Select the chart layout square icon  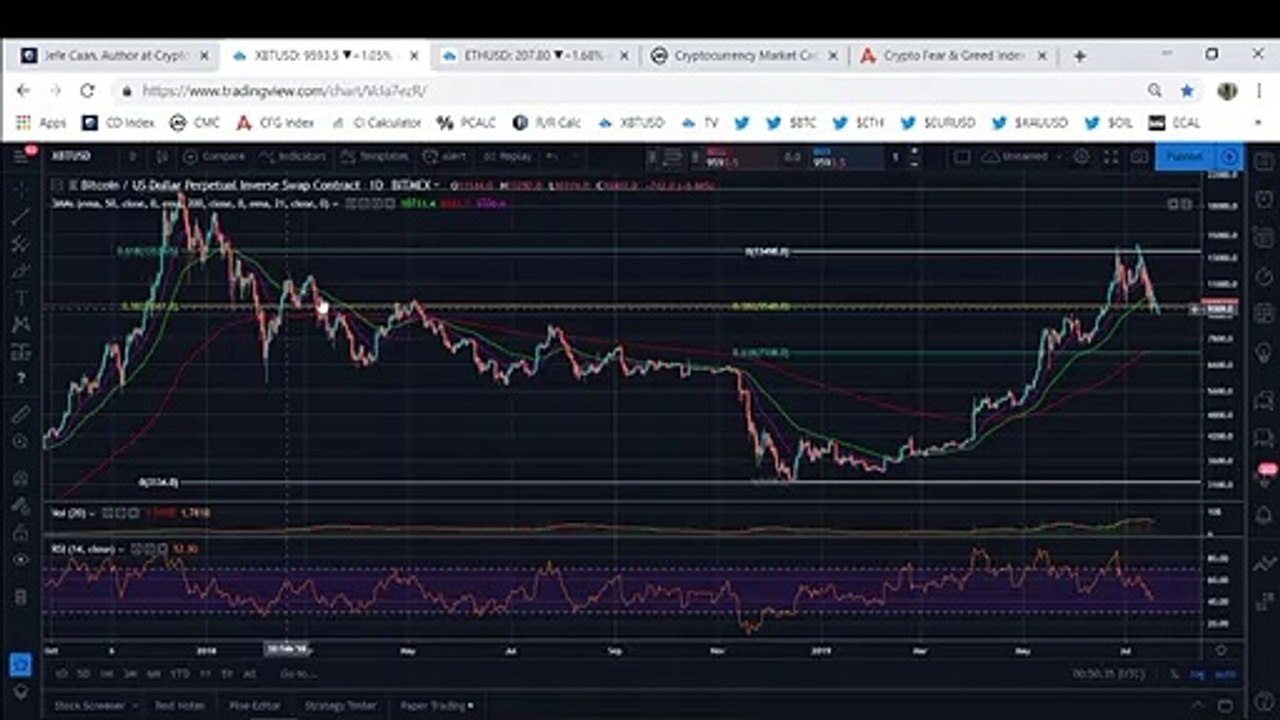961,157
